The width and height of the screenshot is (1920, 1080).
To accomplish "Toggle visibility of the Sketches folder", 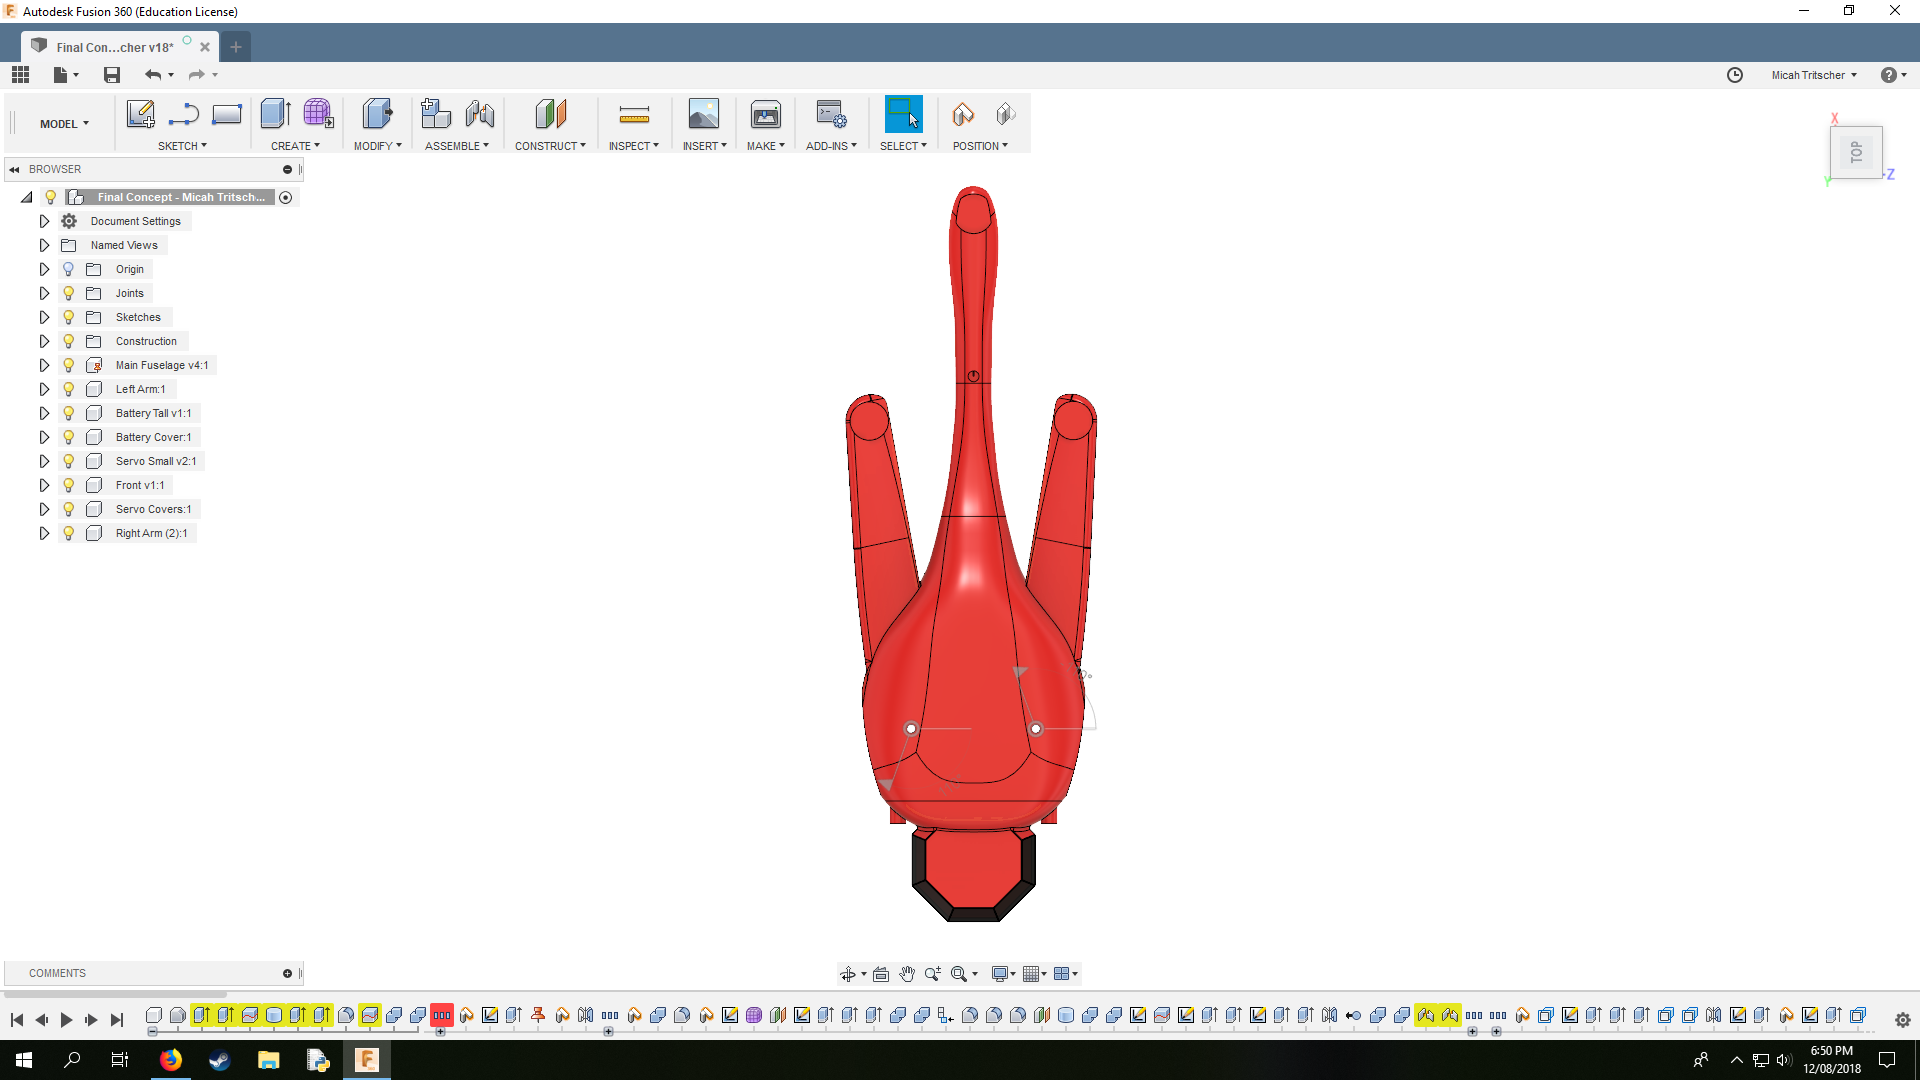I will pyautogui.click(x=68, y=317).
